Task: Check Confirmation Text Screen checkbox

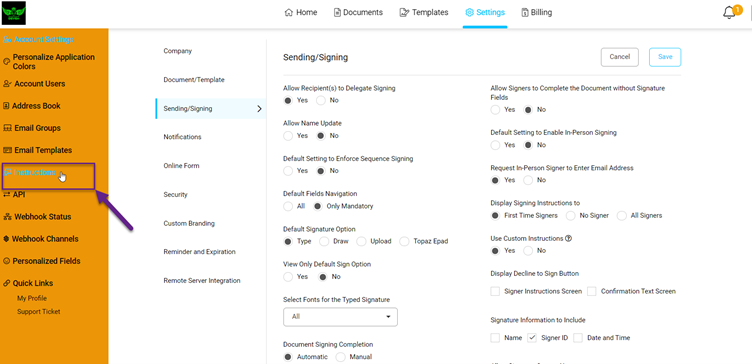Action: (x=592, y=291)
